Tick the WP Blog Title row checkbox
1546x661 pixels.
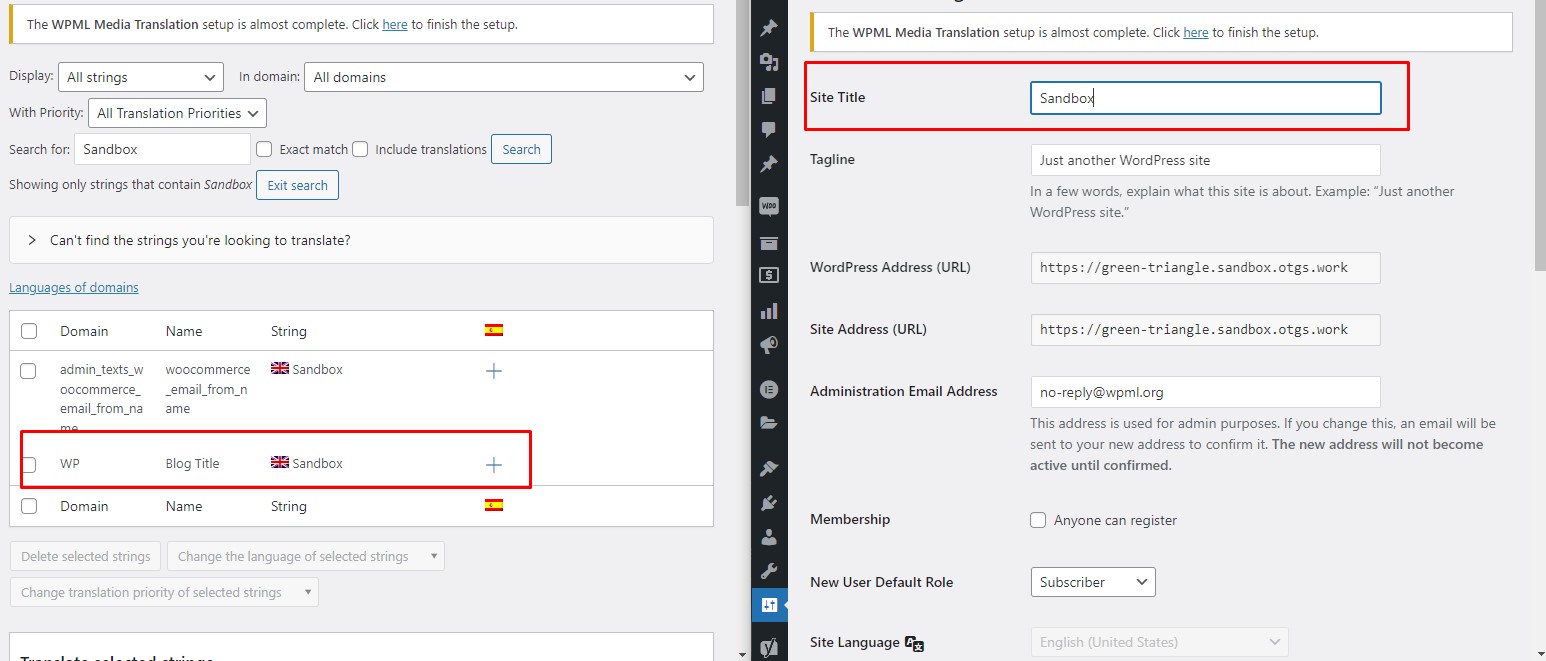click(x=28, y=464)
